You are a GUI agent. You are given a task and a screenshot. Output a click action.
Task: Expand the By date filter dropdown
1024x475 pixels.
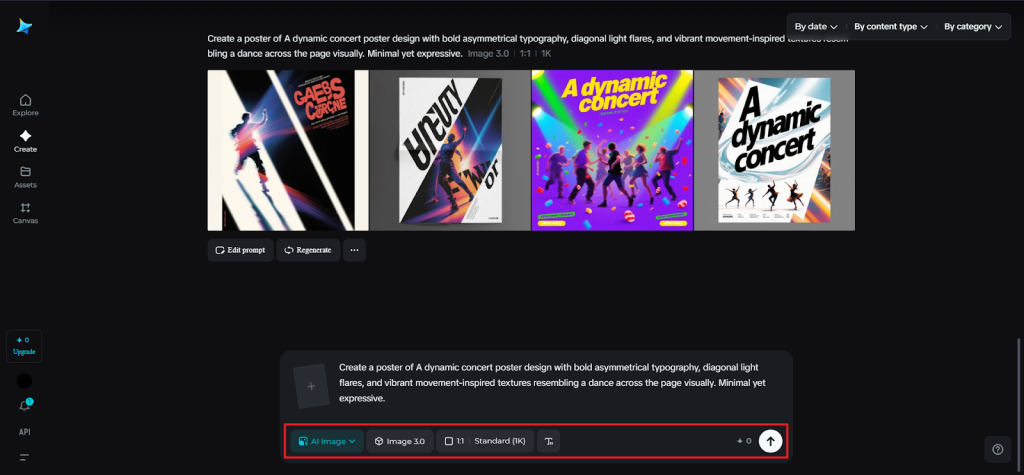click(x=815, y=27)
